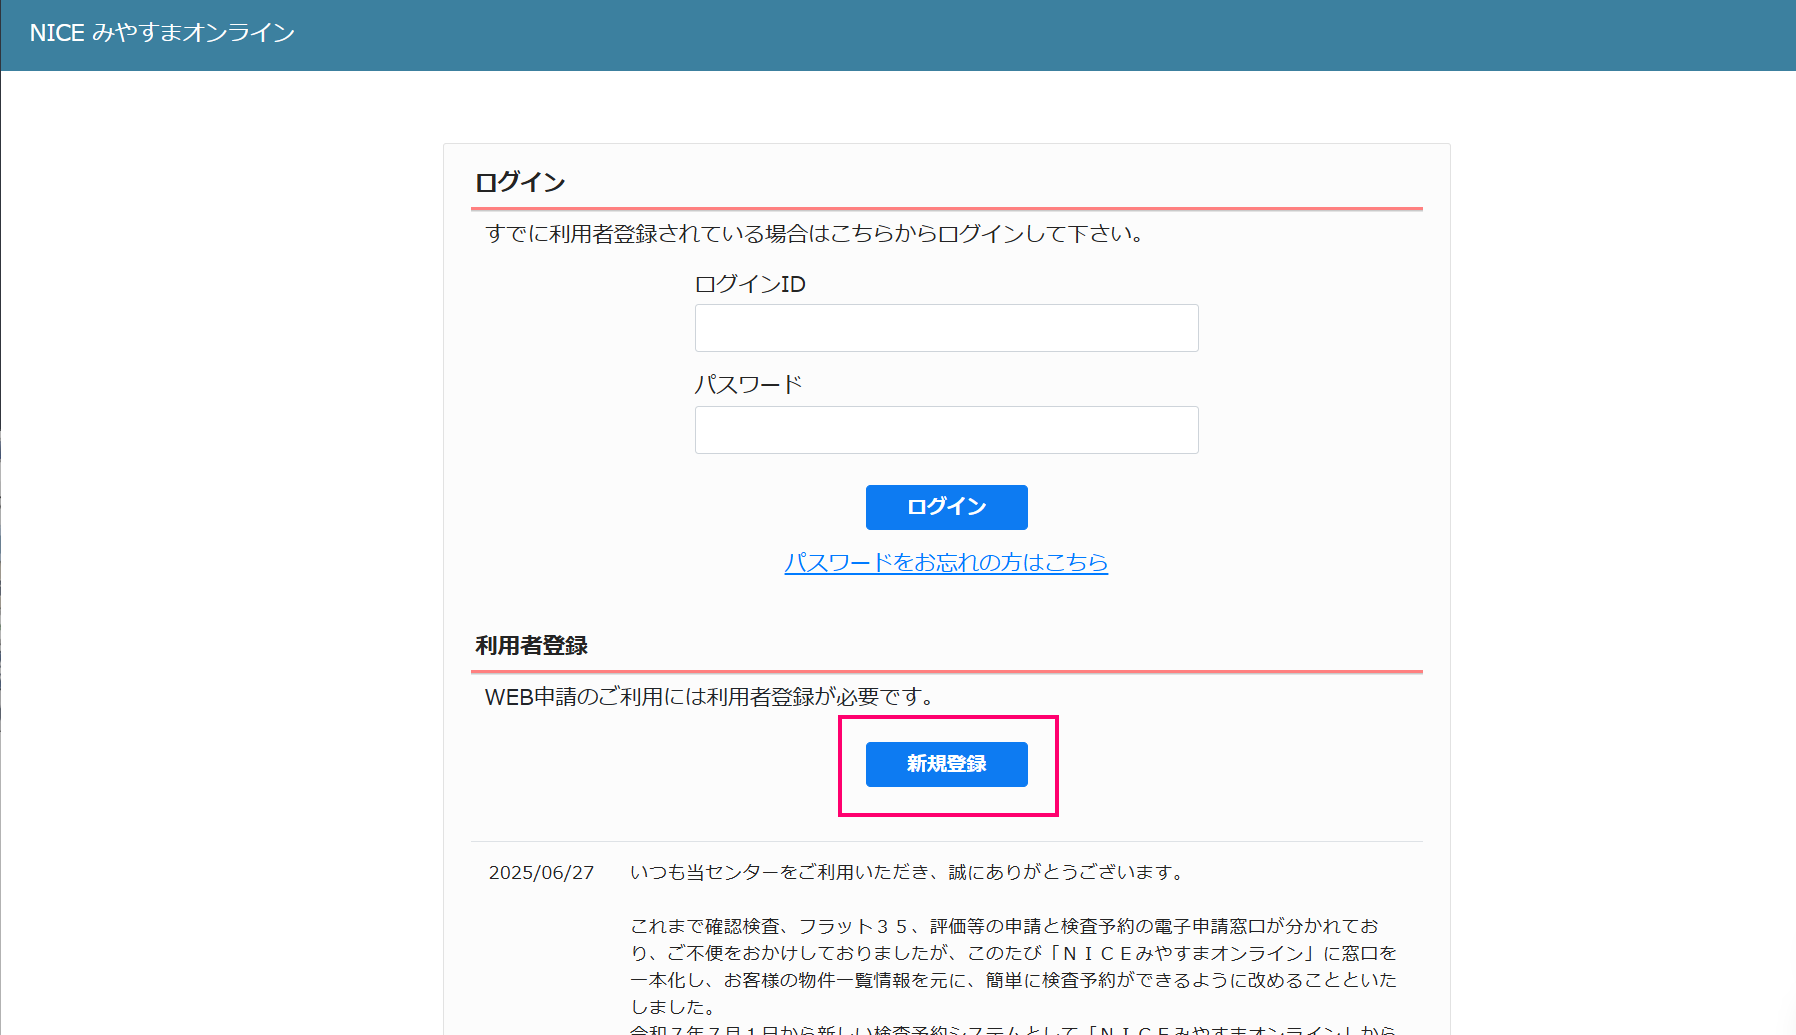Click the blue top header bar

pyautogui.click(x=1000, y=35)
